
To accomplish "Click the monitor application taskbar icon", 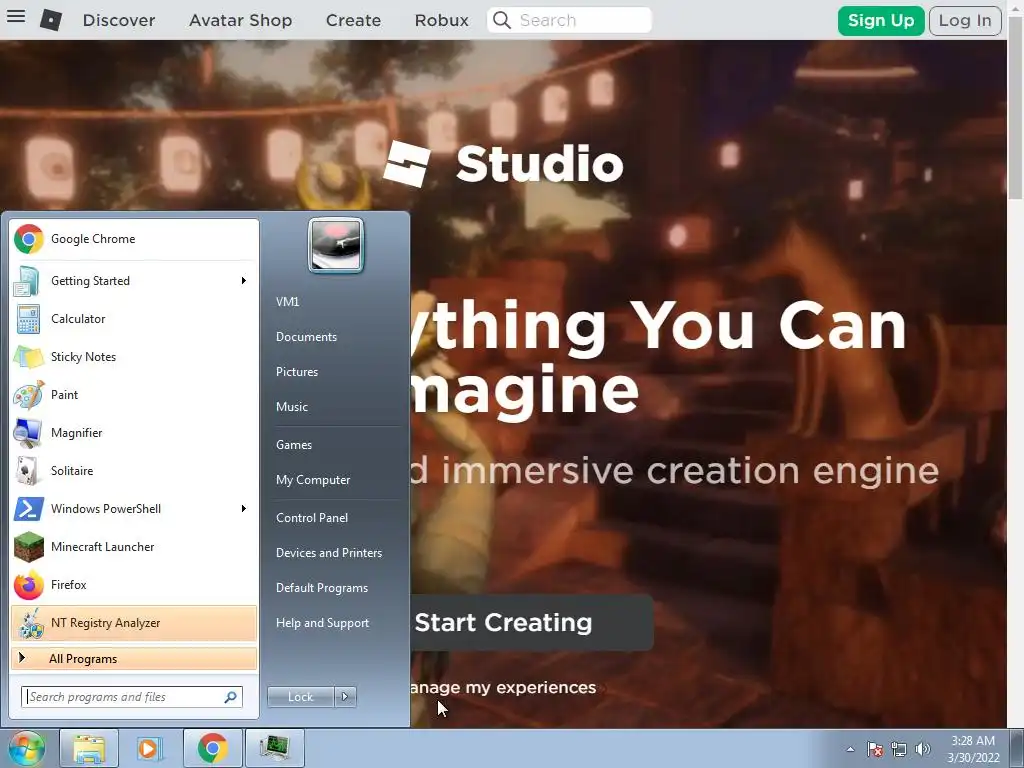I will [274, 748].
